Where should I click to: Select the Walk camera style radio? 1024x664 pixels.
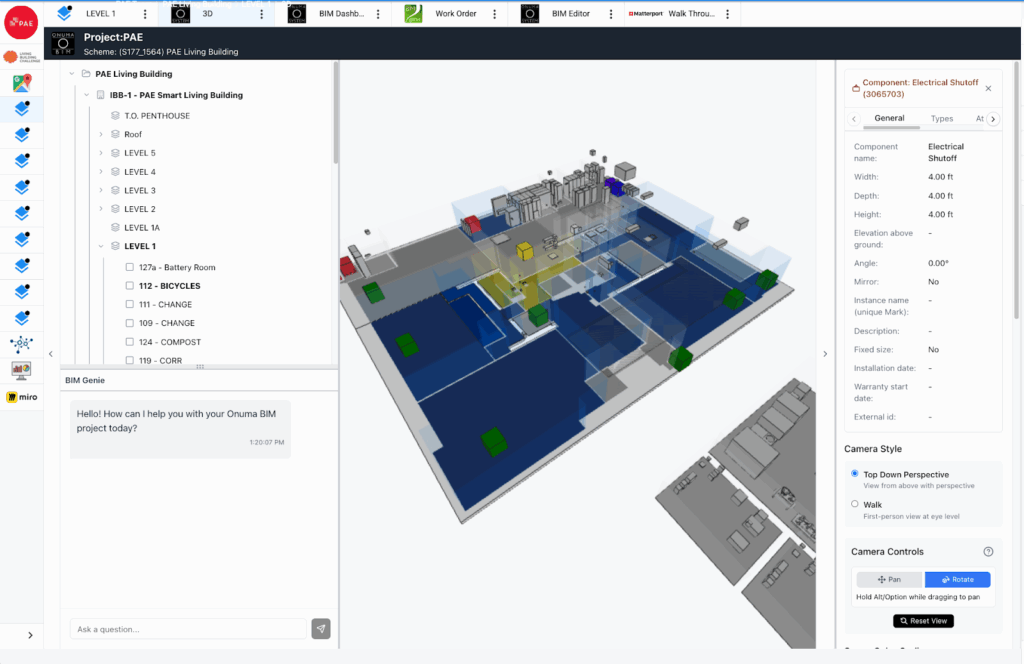click(854, 504)
